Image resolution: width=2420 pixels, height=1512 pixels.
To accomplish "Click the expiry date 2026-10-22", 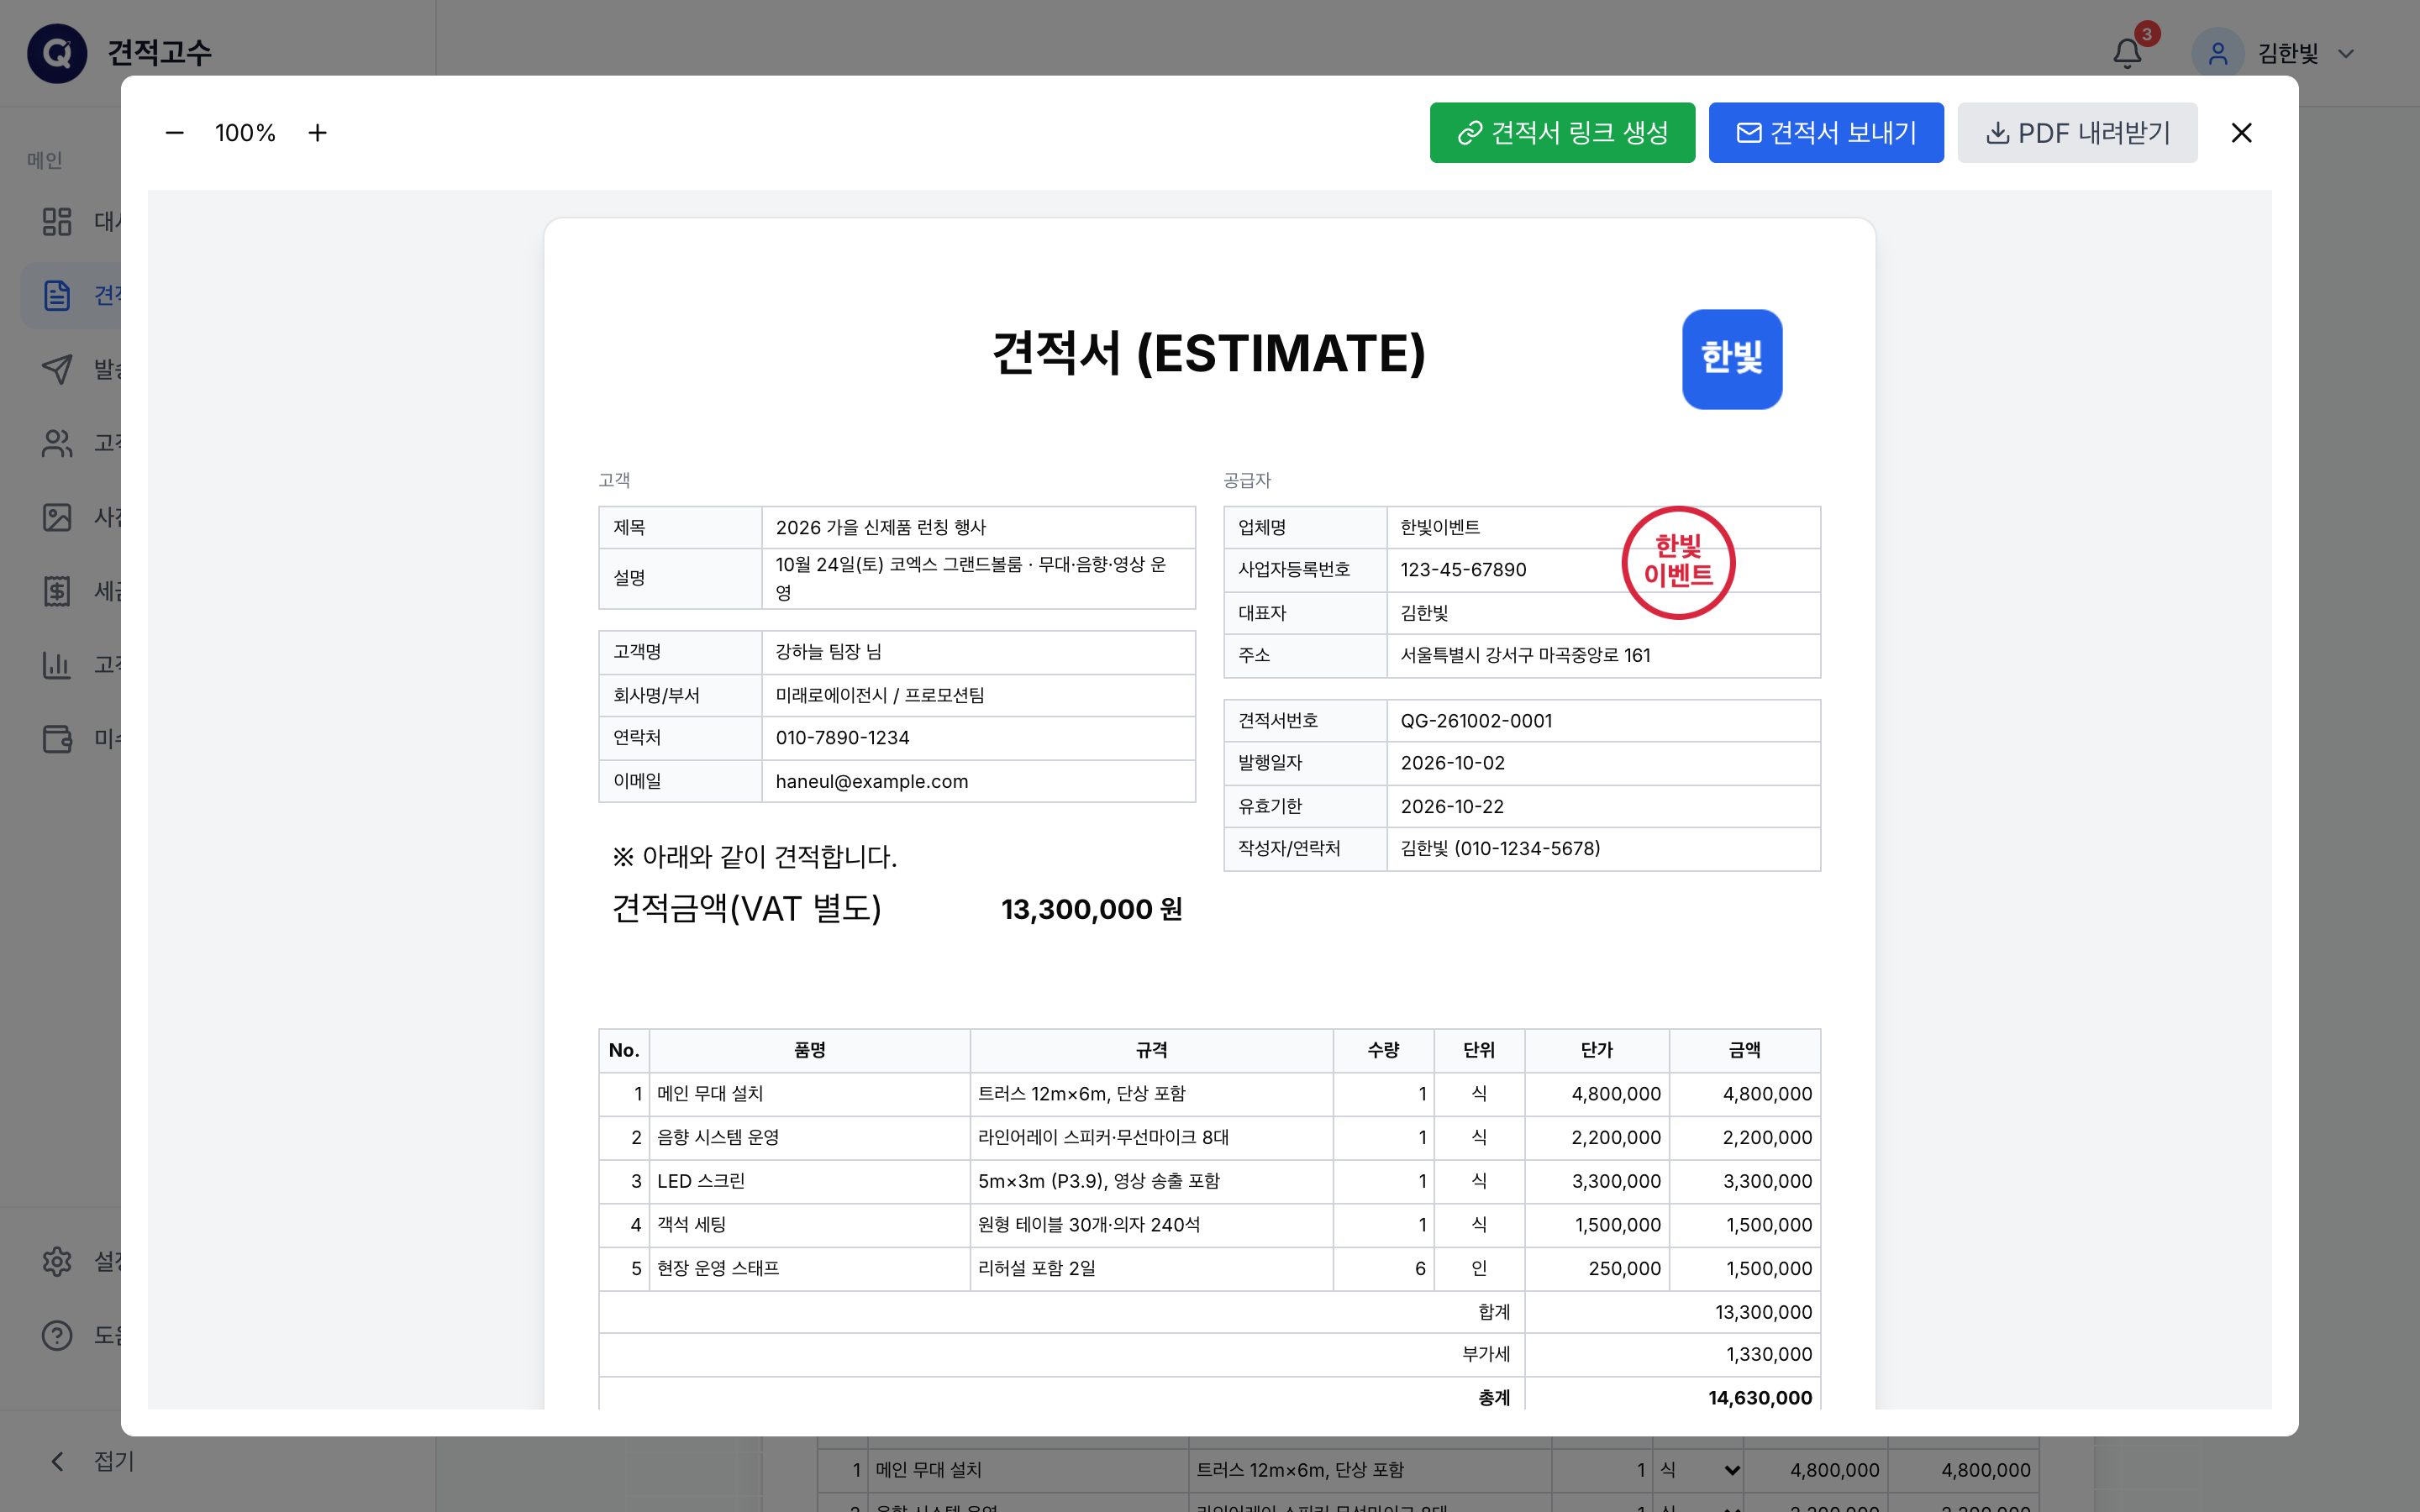I will click(x=1452, y=806).
